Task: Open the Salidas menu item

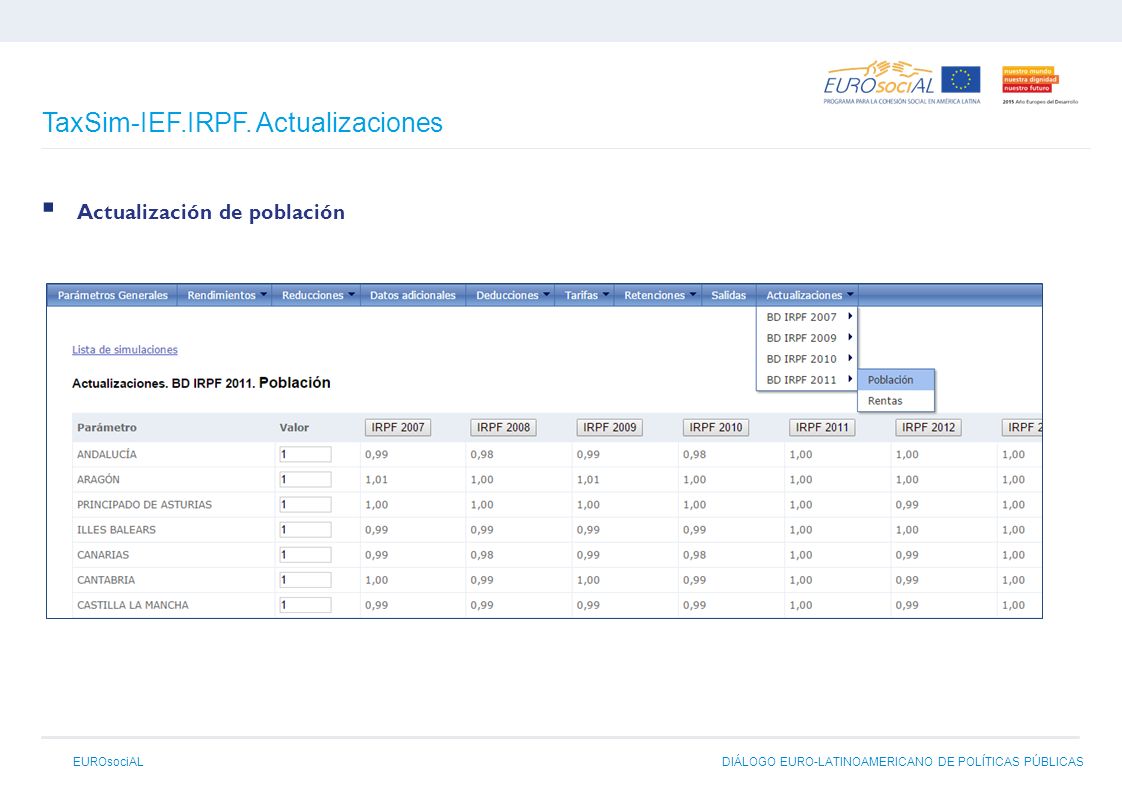Action: point(728,295)
